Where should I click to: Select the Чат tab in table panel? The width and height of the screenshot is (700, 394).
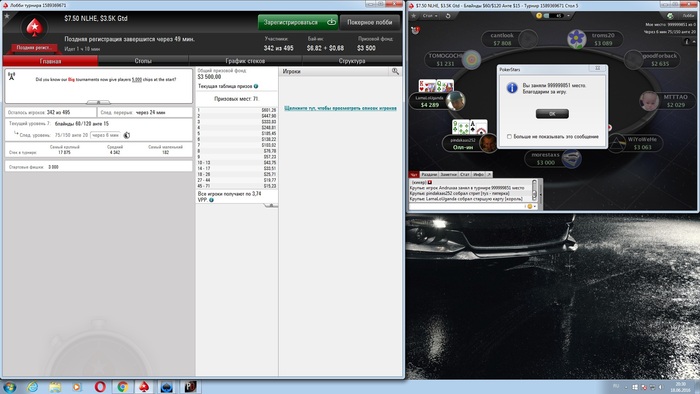tap(414, 174)
